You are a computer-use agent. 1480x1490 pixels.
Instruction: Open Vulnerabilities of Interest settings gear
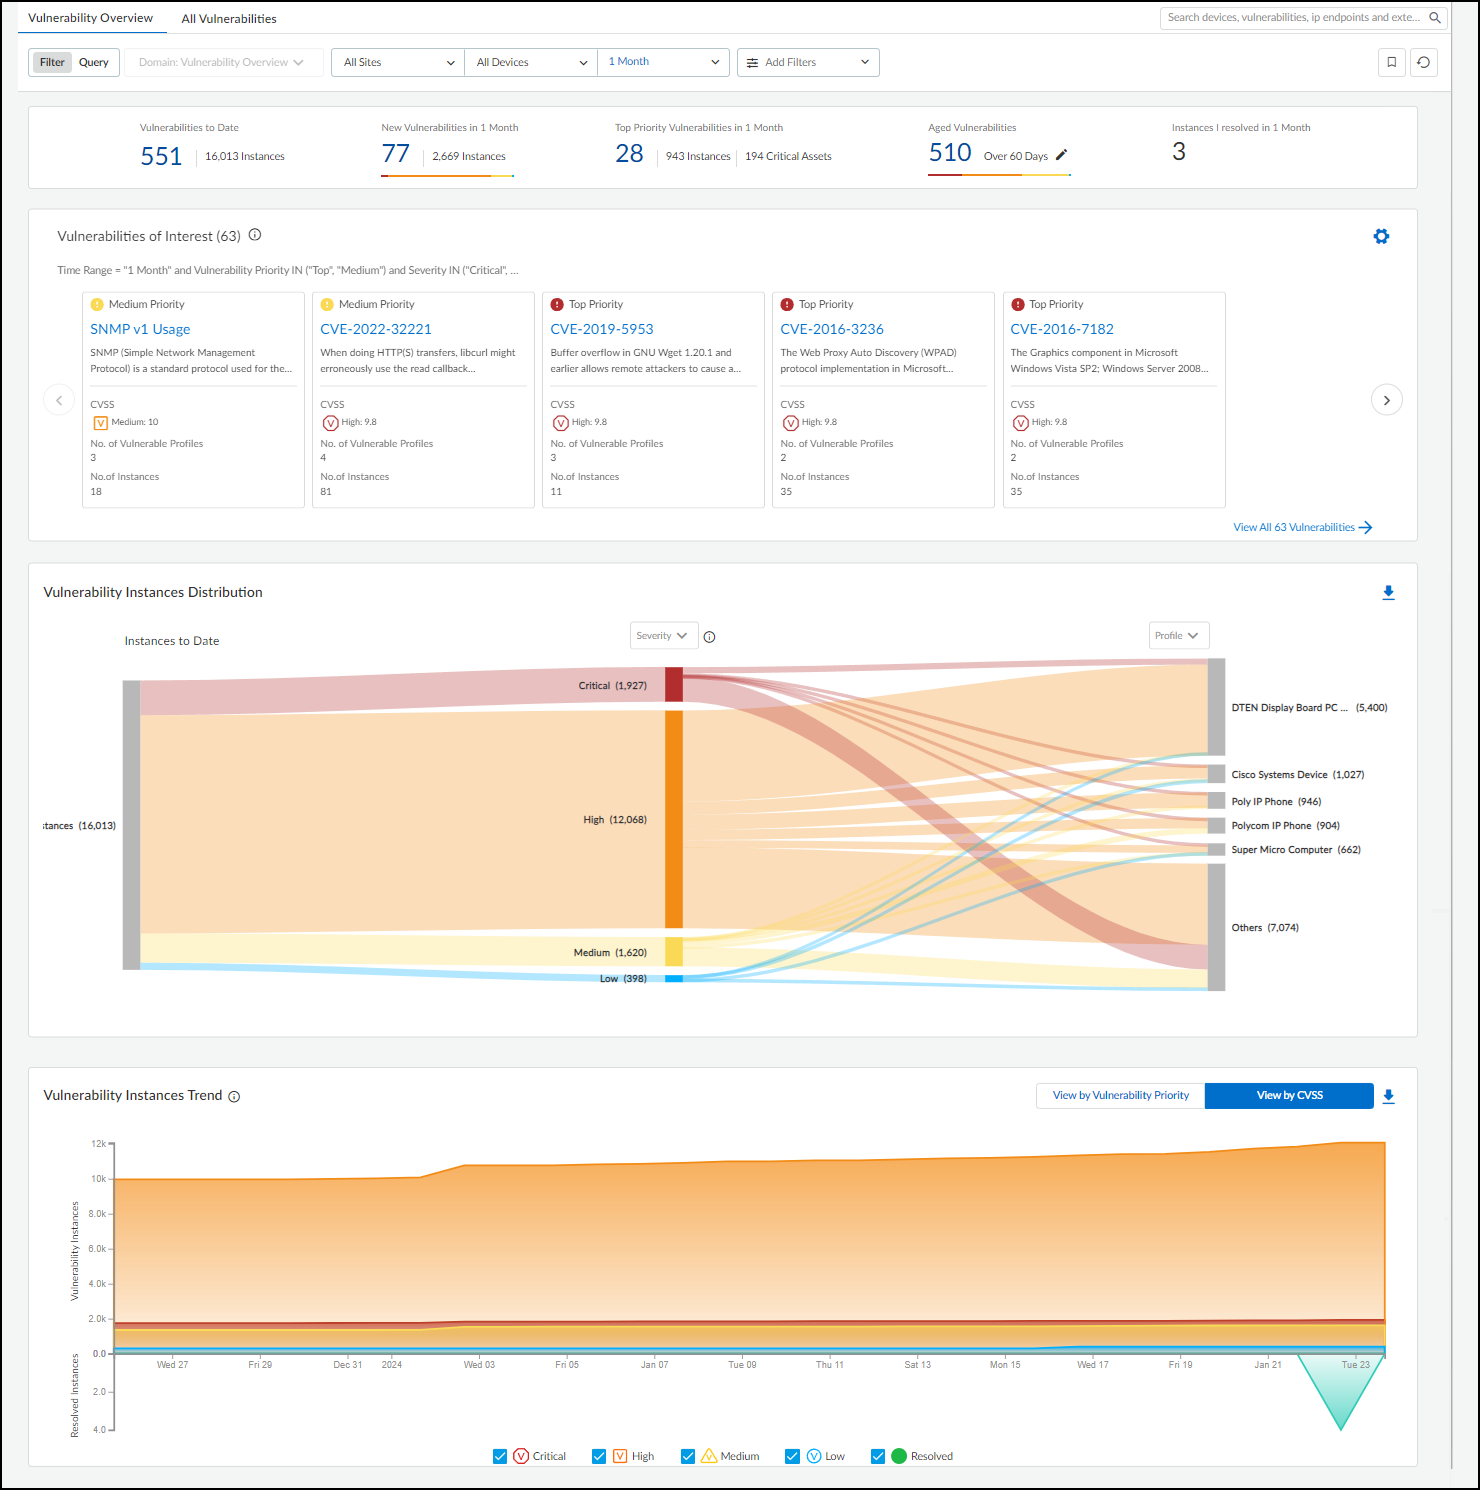pyautogui.click(x=1381, y=237)
